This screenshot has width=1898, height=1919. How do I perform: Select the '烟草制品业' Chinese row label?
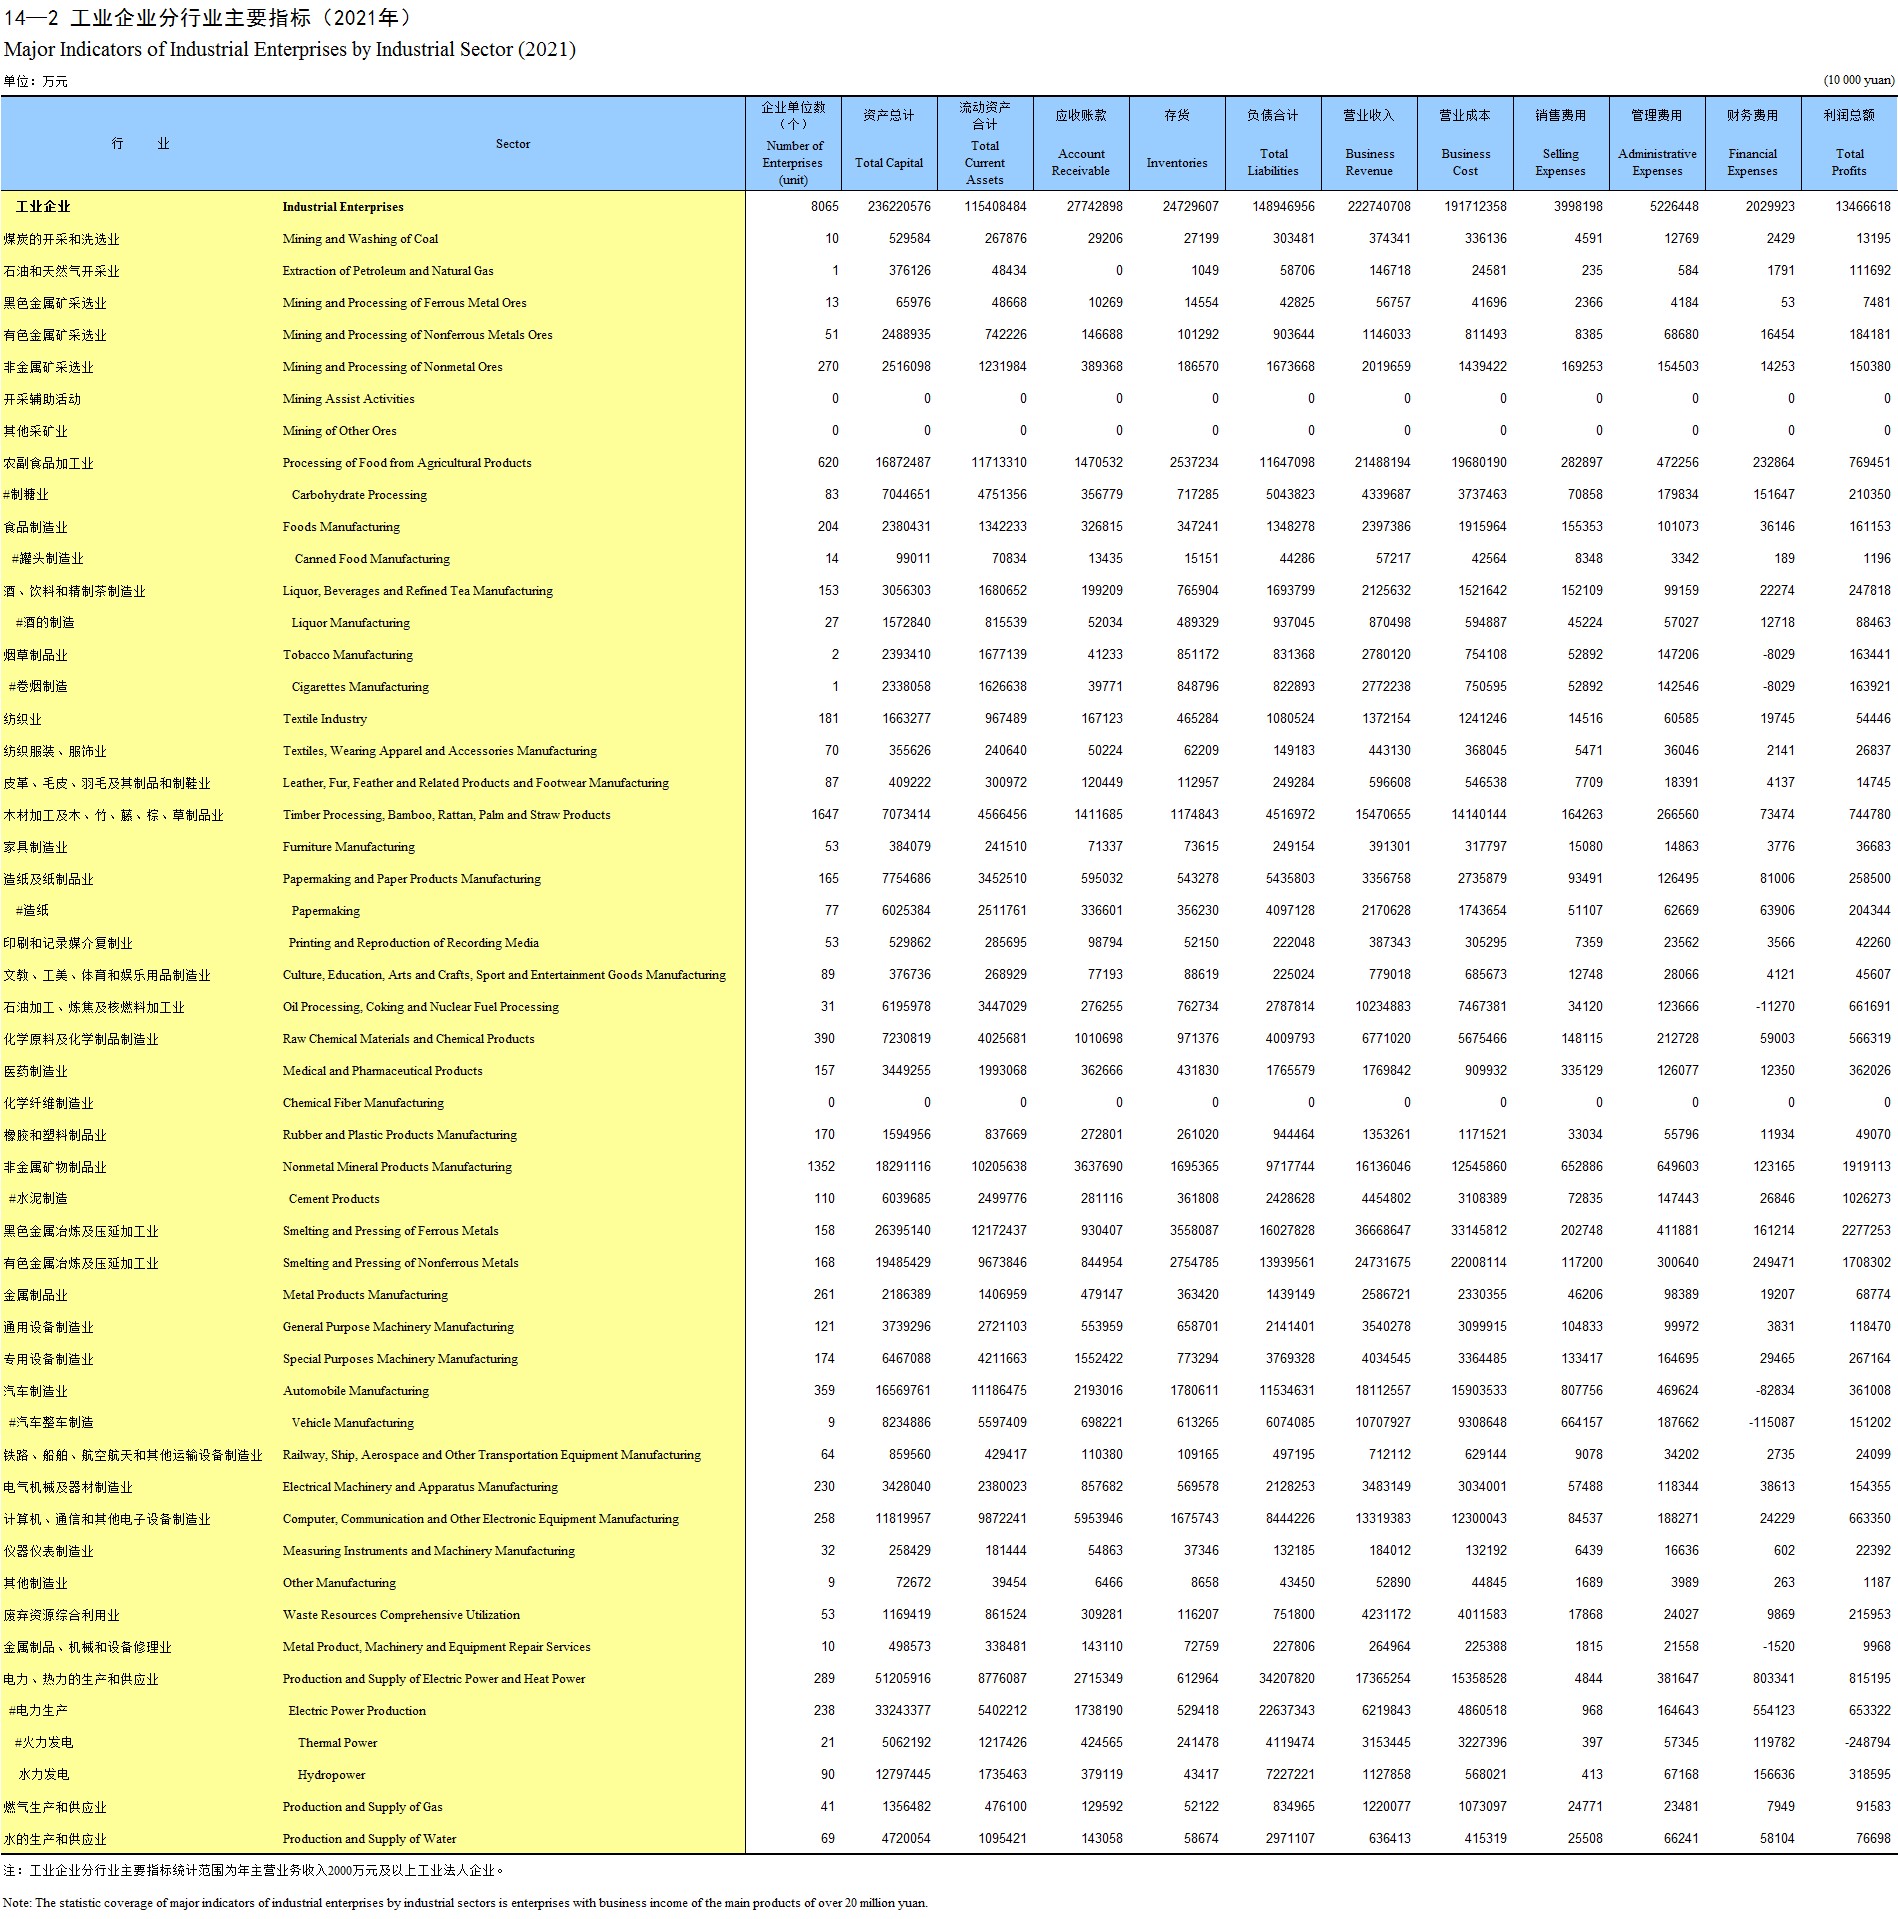tap(35, 655)
